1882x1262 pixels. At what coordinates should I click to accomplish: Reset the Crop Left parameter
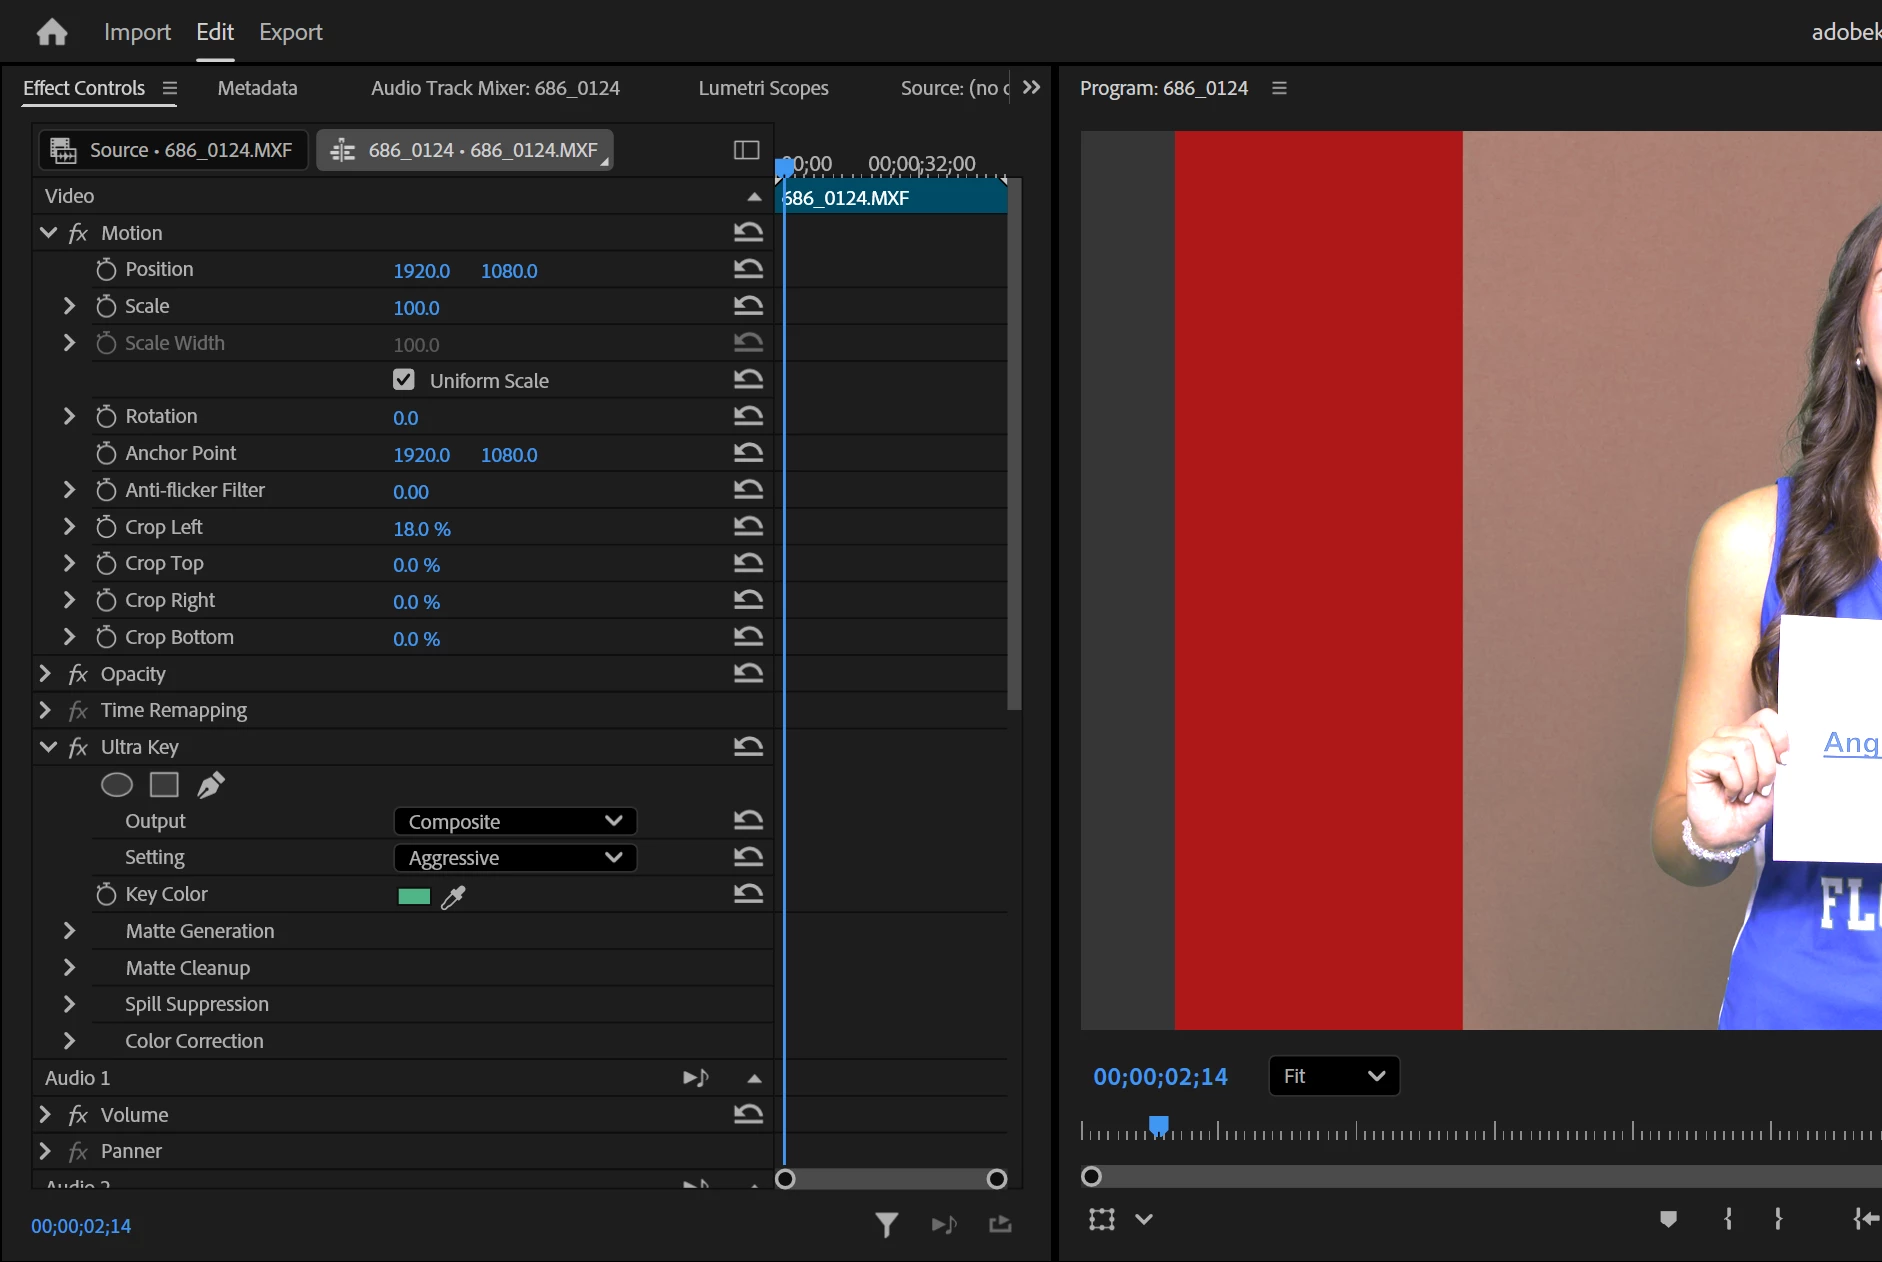[x=748, y=527]
